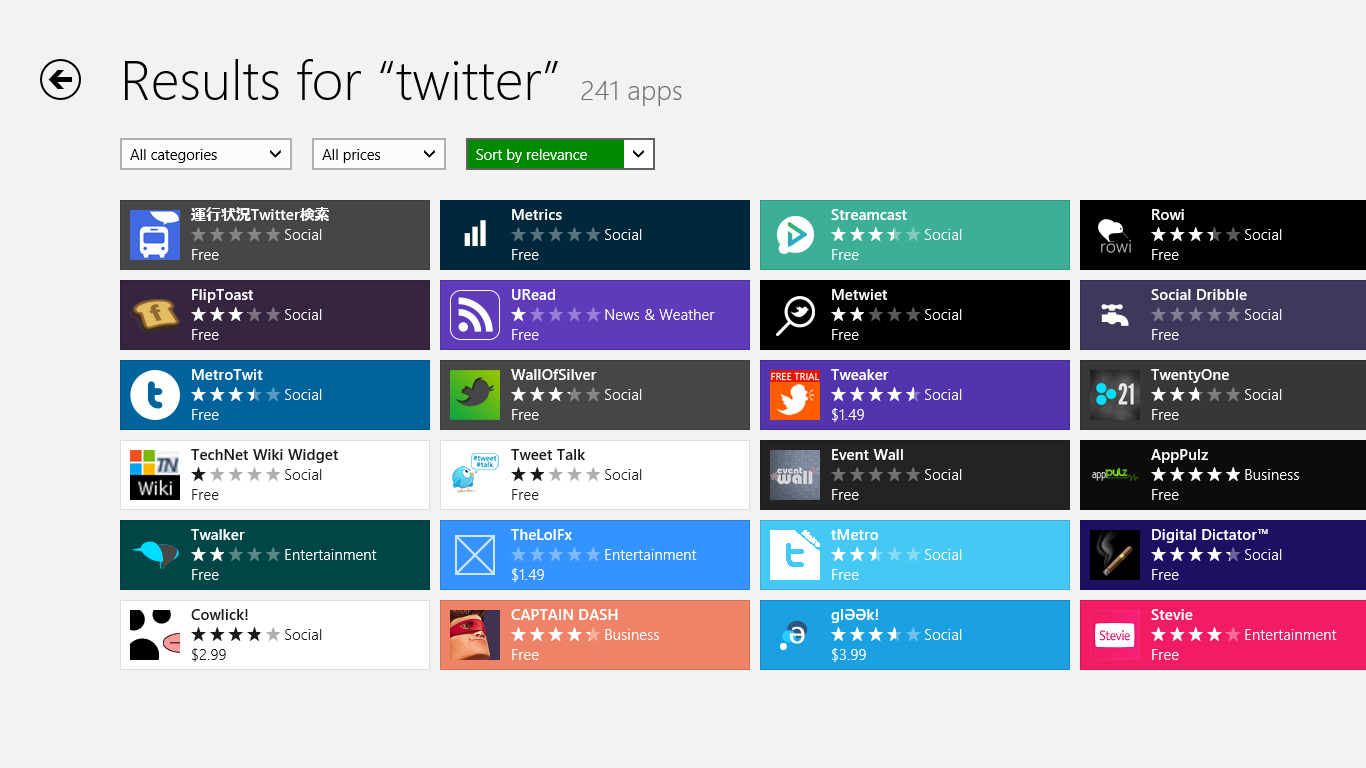The width and height of the screenshot is (1366, 768).
Task: Open the TwentyOne app title
Action: pyautogui.click(x=1190, y=375)
